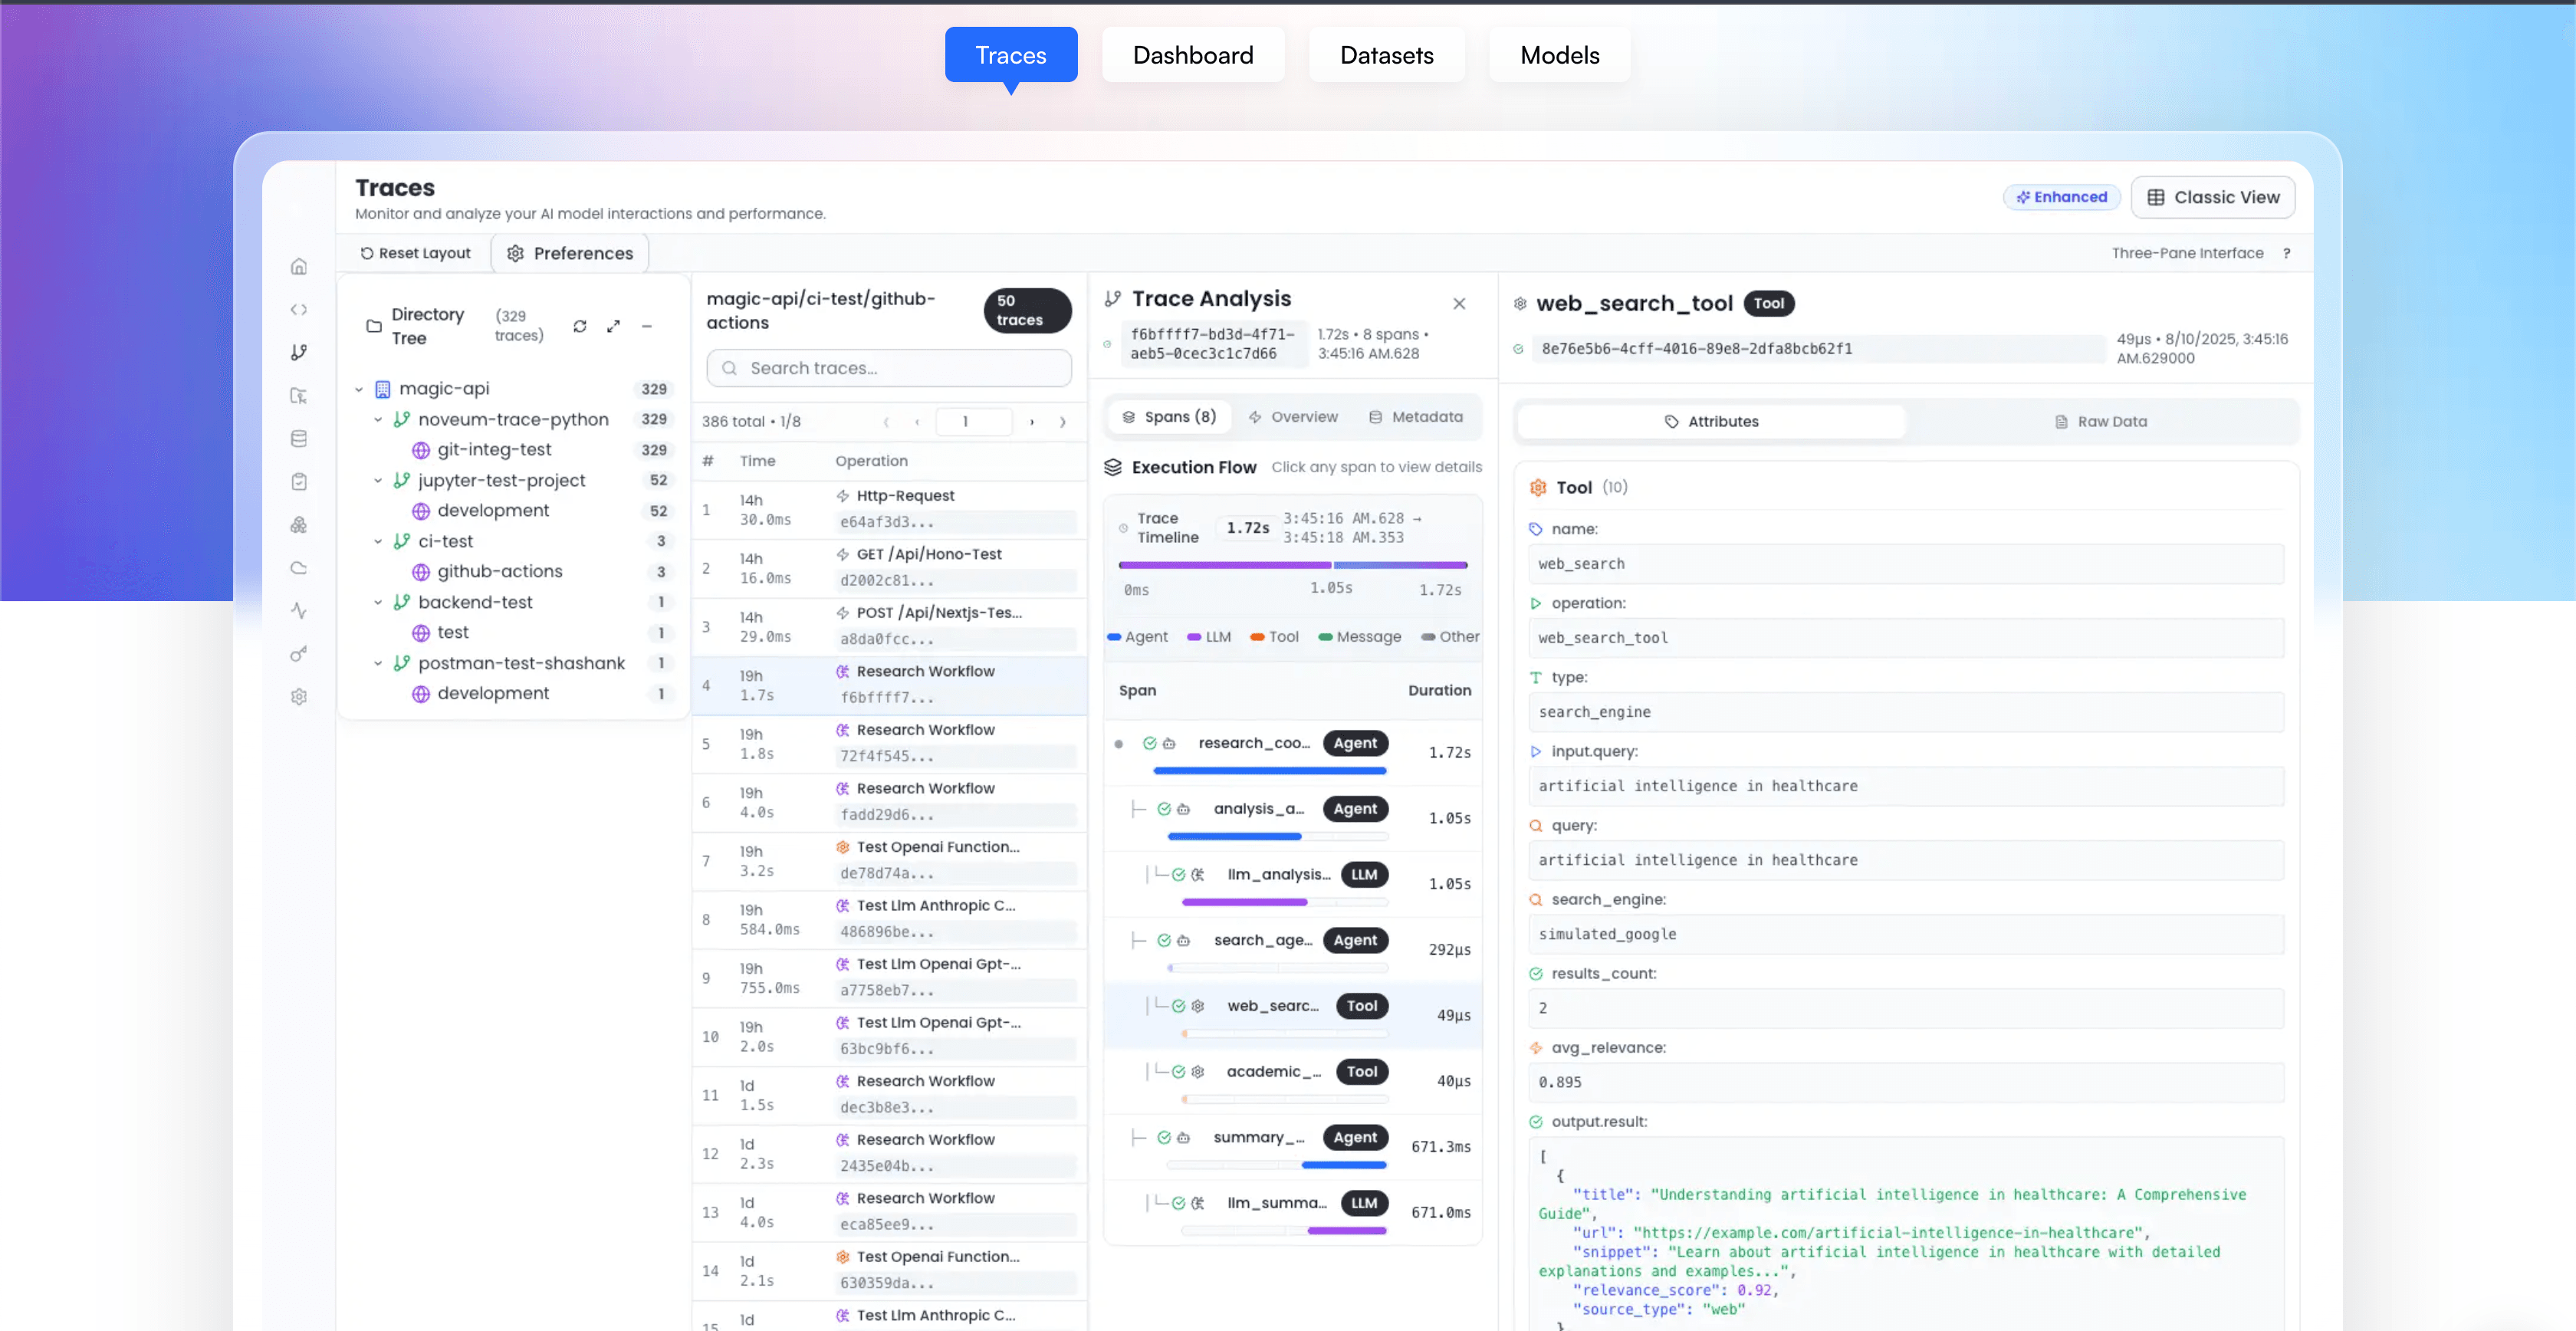Select the Home icon in the left sidebar
The image size is (2576, 1331).
coord(298,266)
